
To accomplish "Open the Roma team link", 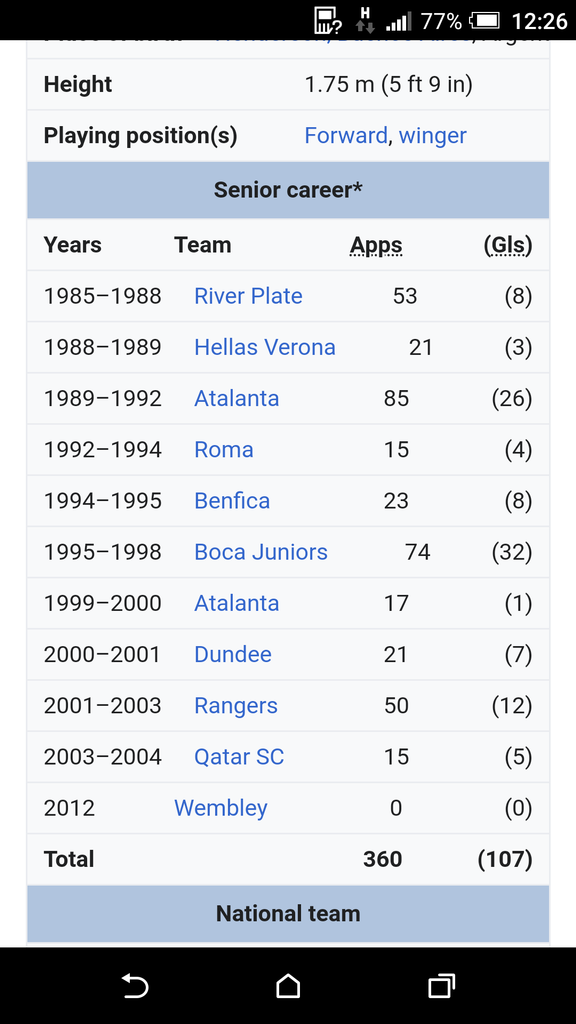I will pos(223,449).
